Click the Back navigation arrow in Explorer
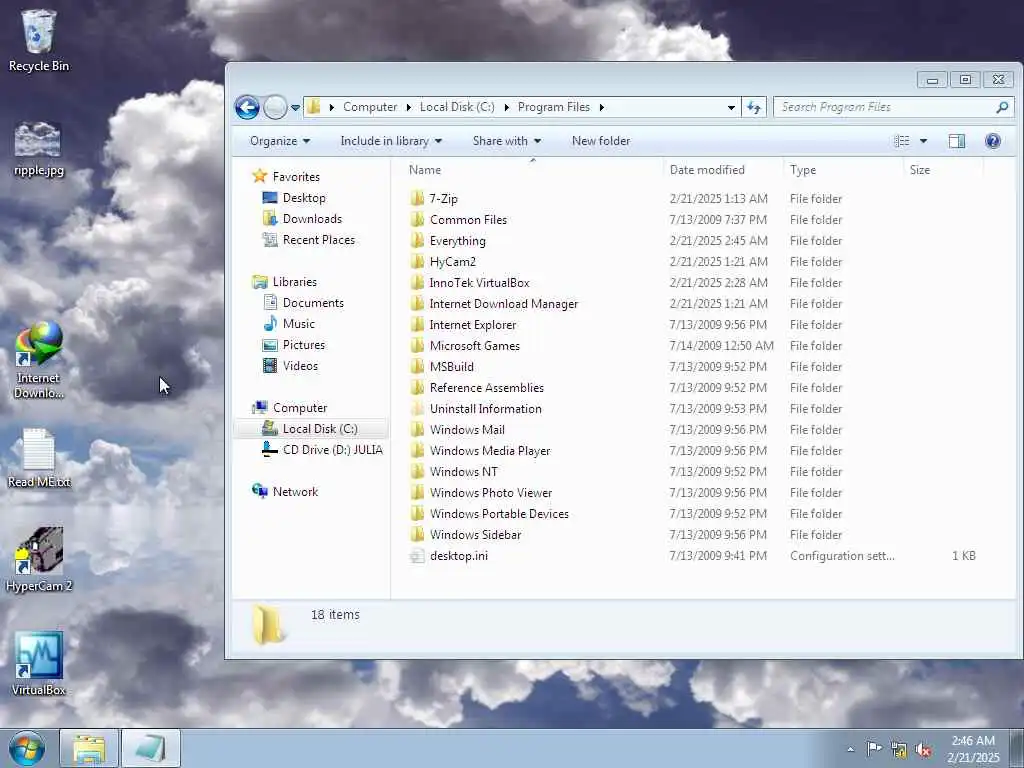The height and width of the screenshot is (768, 1024). (x=248, y=107)
